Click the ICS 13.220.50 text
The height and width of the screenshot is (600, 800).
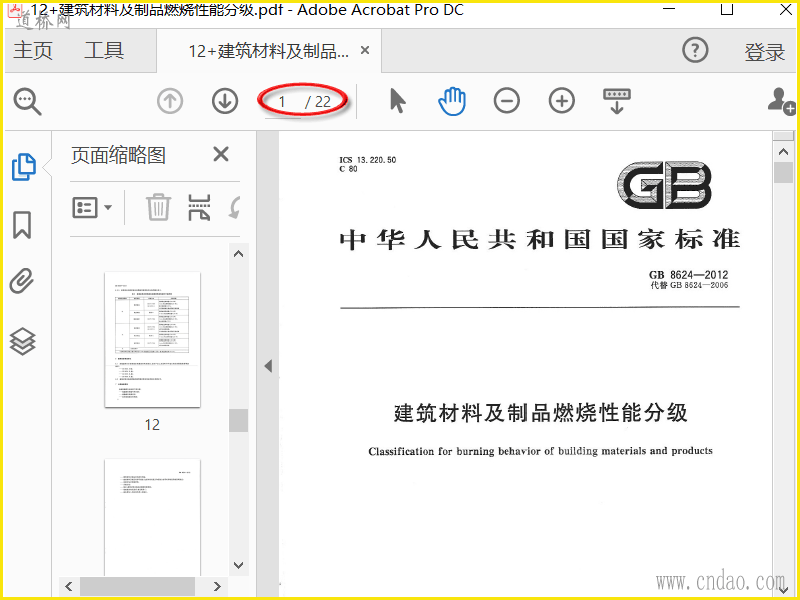coord(368,160)
